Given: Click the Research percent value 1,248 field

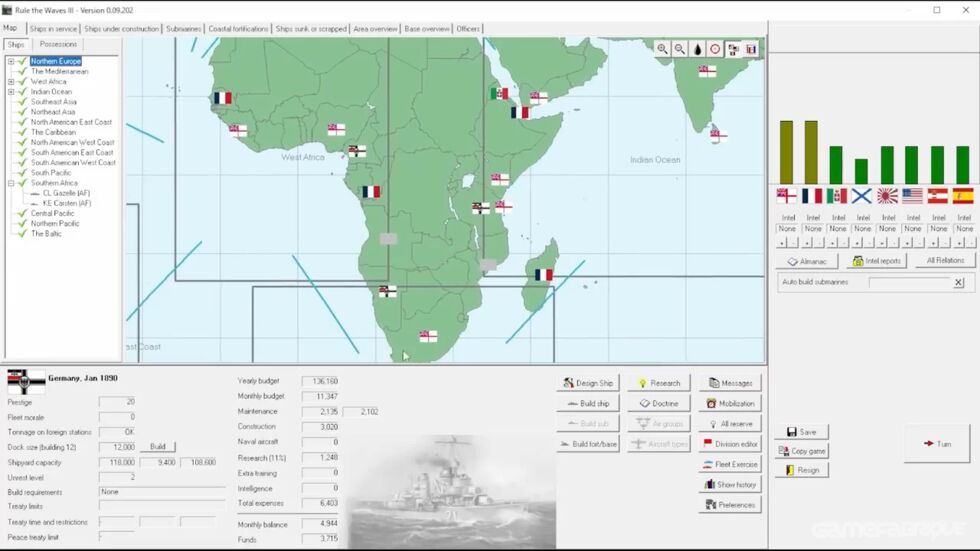Looking at the screenshot, I should click(x=321, y=457).
